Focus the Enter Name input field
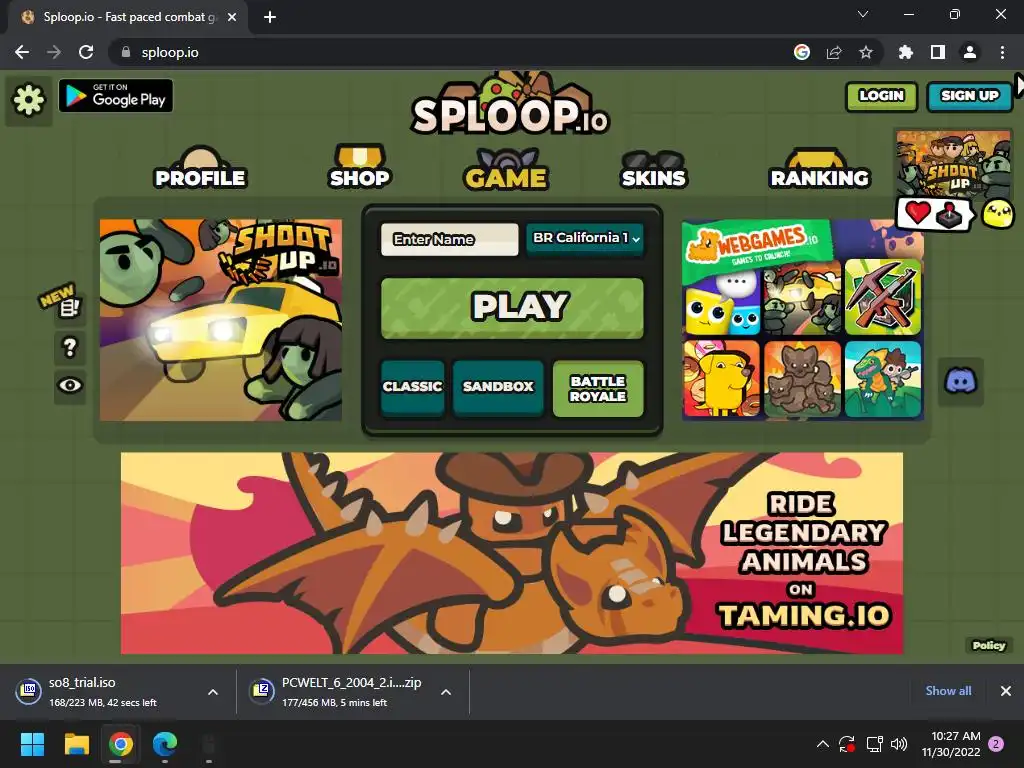 point(449,240)
